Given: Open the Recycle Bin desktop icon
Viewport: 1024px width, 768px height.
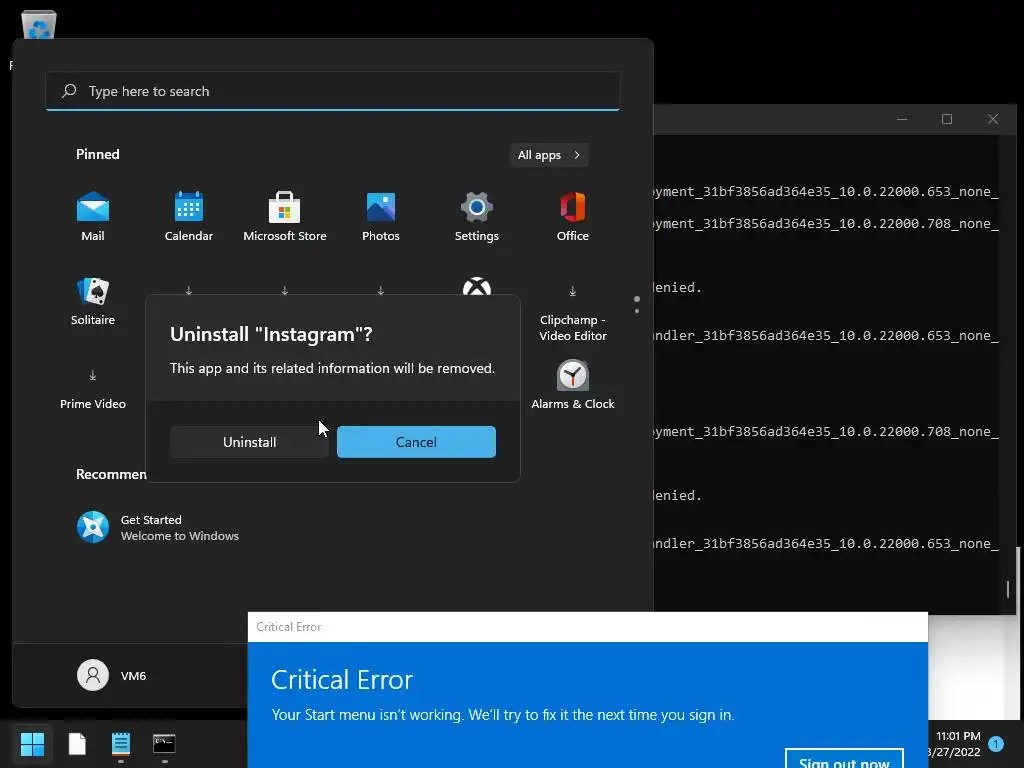Looking at the screenshot, I should [39, 25].
